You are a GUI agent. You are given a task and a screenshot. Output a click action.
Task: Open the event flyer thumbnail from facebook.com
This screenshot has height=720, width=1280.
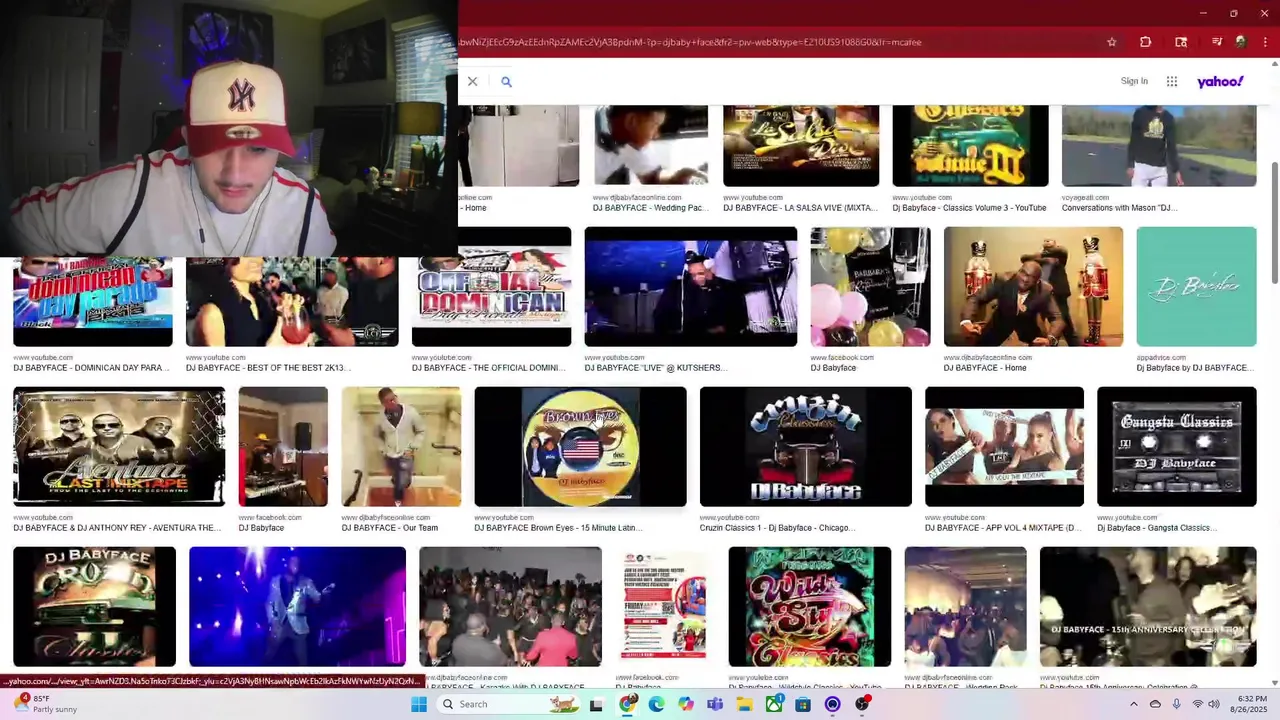665,606
